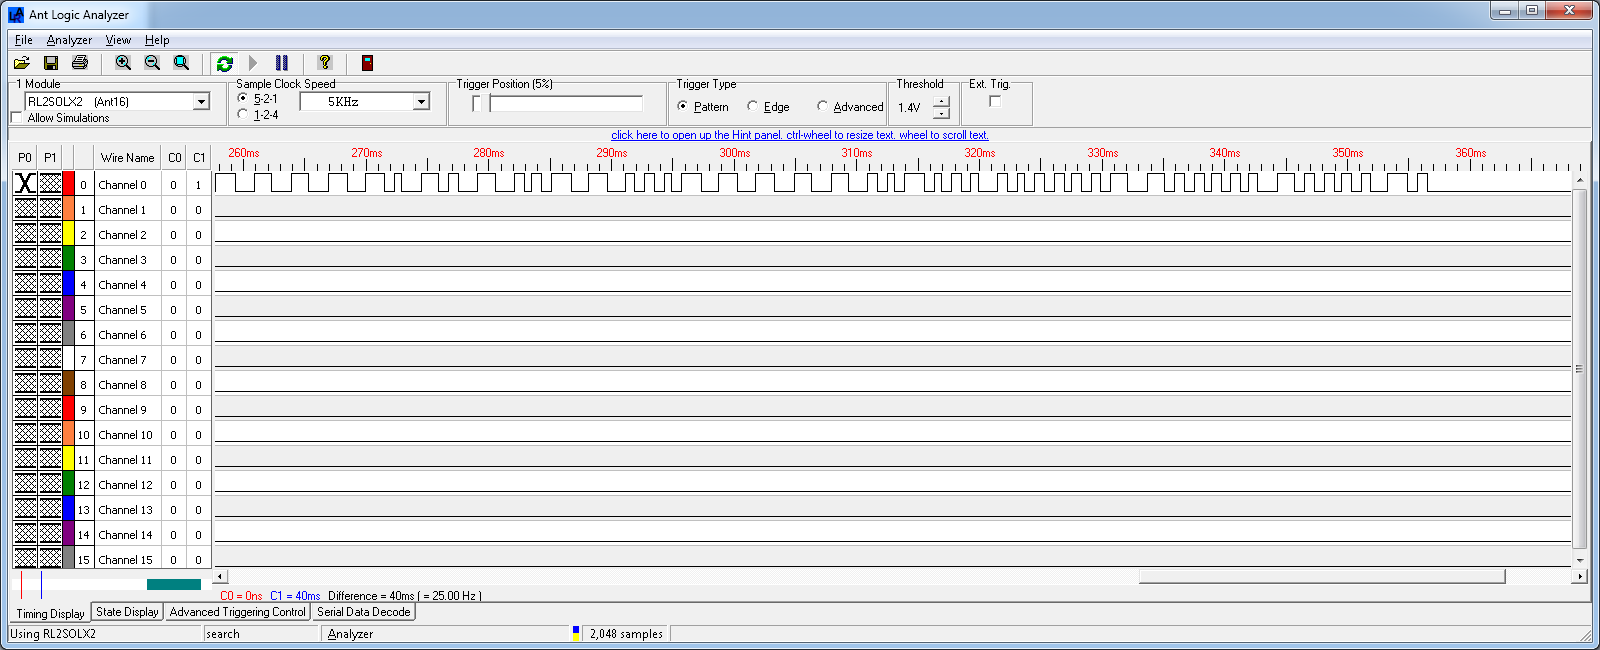The width and height of the screenshot is (1600, 650).
Task: Set the P0 pattern cell of Channel 5
Action: pos(25,308)
